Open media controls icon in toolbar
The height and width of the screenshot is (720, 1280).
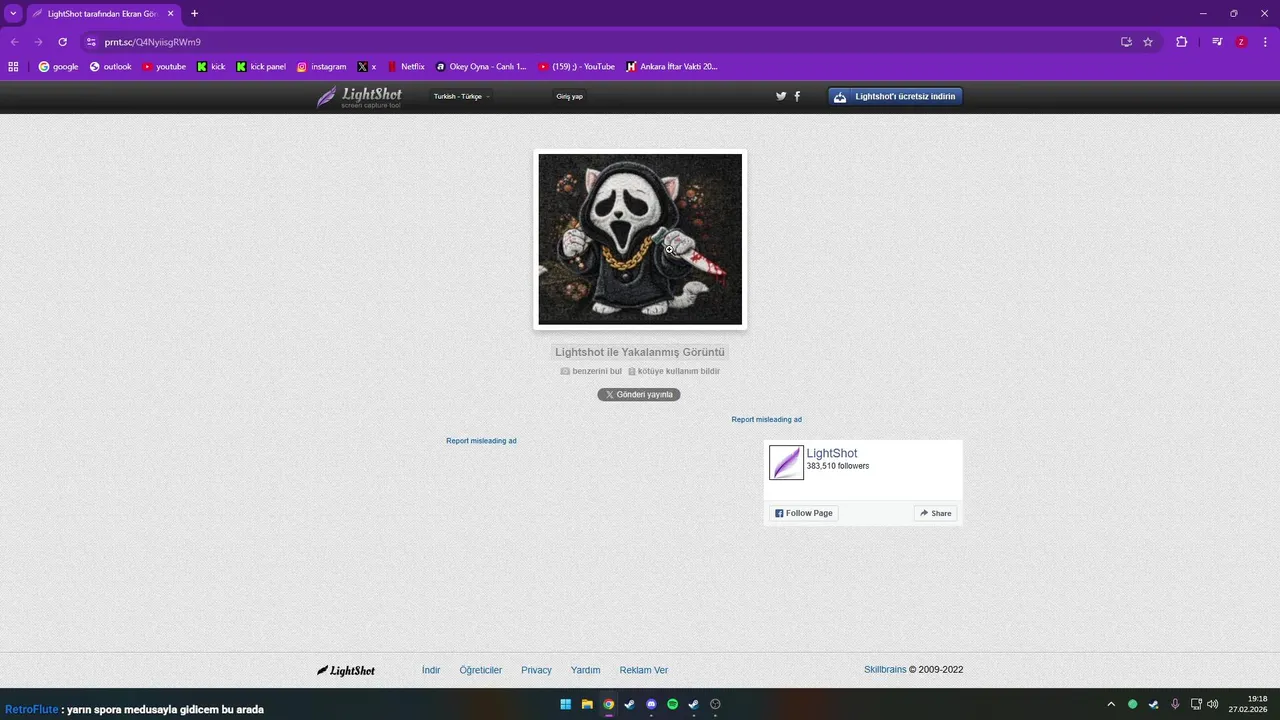tap(1217, 42)
